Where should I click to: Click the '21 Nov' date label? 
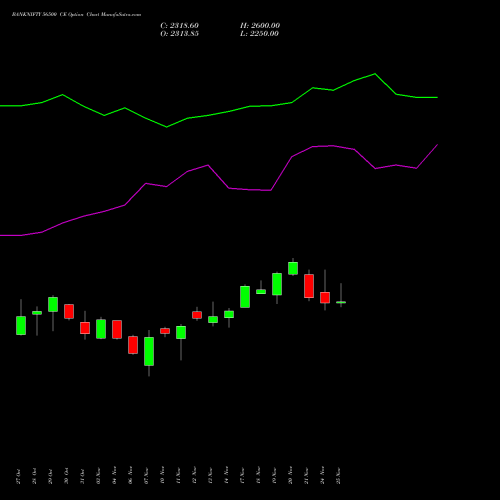point(306,476)
